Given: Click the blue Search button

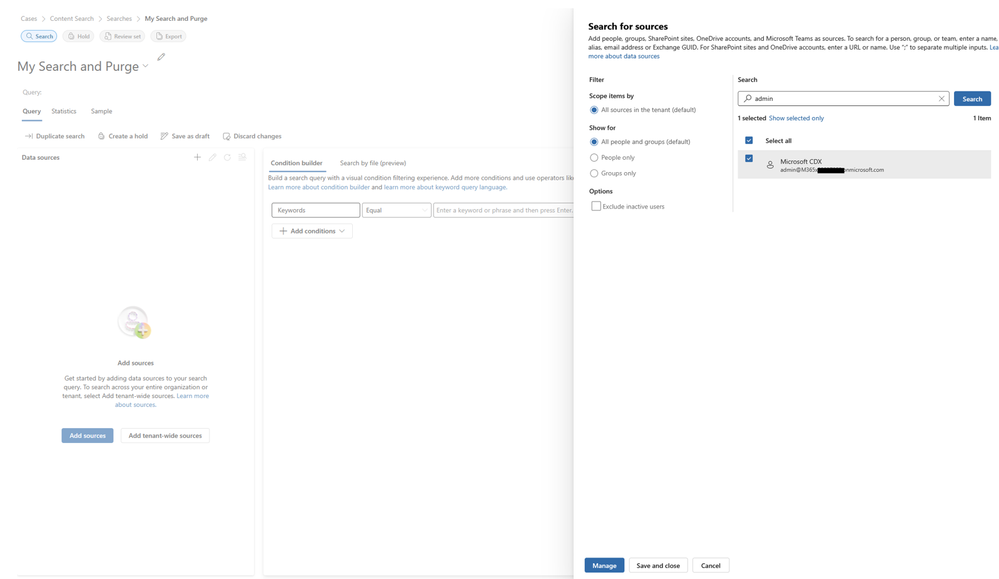Looking at the screenshot, I should [x=972, y=99].
